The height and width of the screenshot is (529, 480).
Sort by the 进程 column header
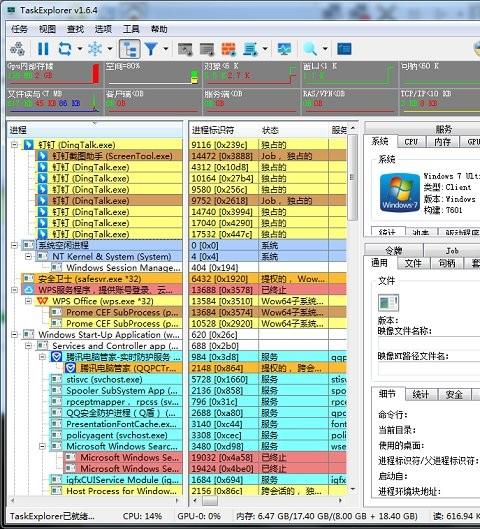tap(95, 130)
